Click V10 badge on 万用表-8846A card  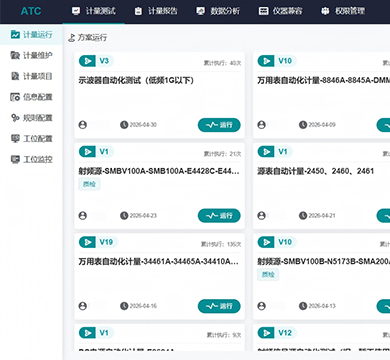point(285,61)
